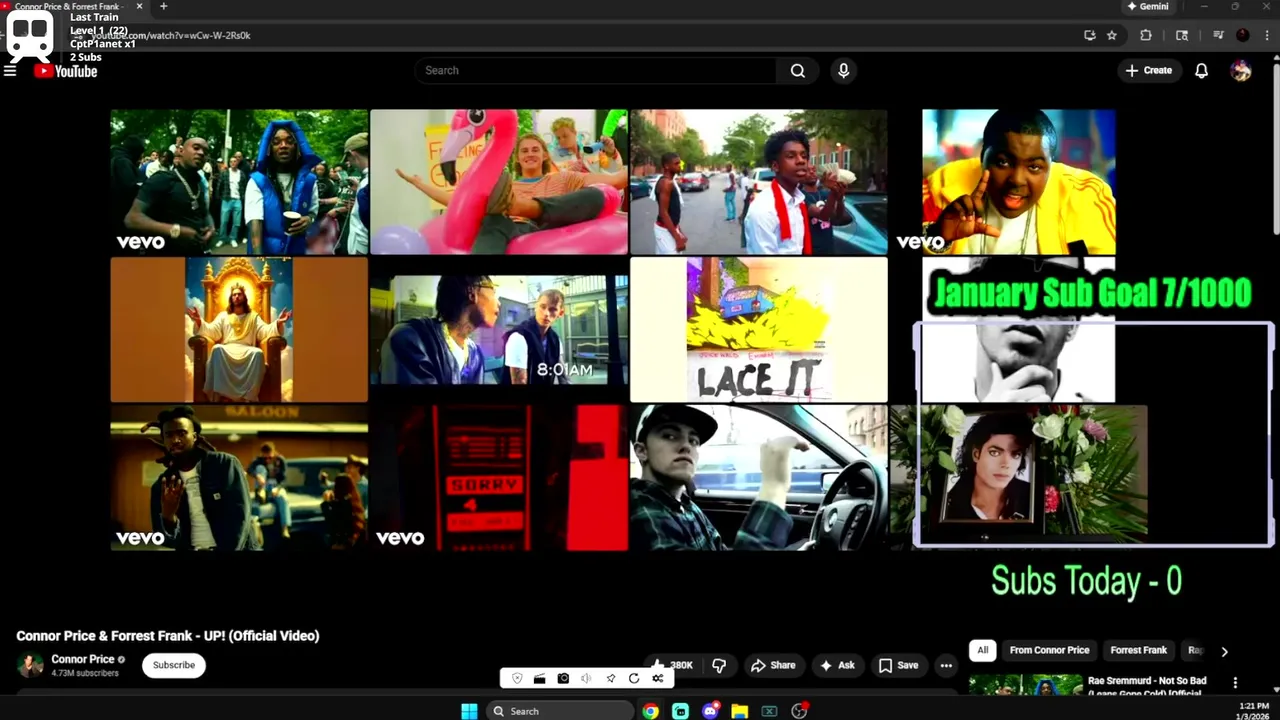Click the green X app in taskbar
The height and width of the screenshot is (720, 1280).
click(769, 711)
